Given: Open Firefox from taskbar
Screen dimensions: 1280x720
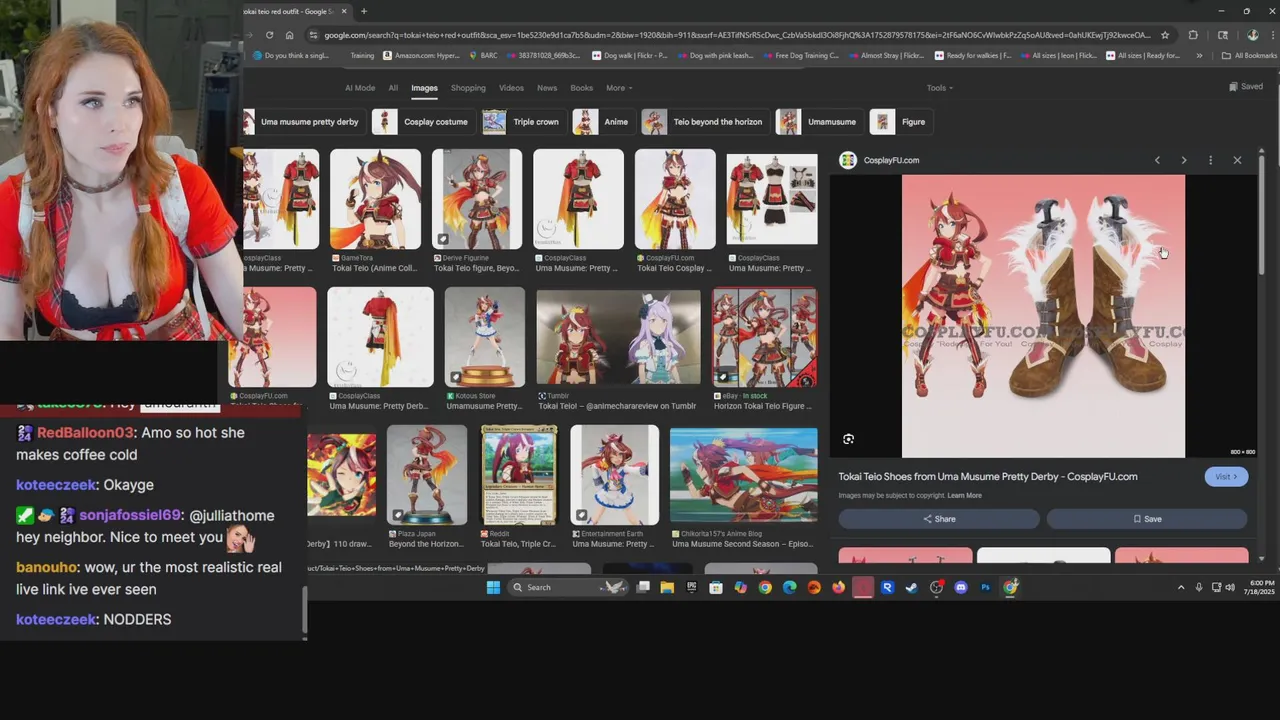Looking at the screenshot, I should (838, 587).
